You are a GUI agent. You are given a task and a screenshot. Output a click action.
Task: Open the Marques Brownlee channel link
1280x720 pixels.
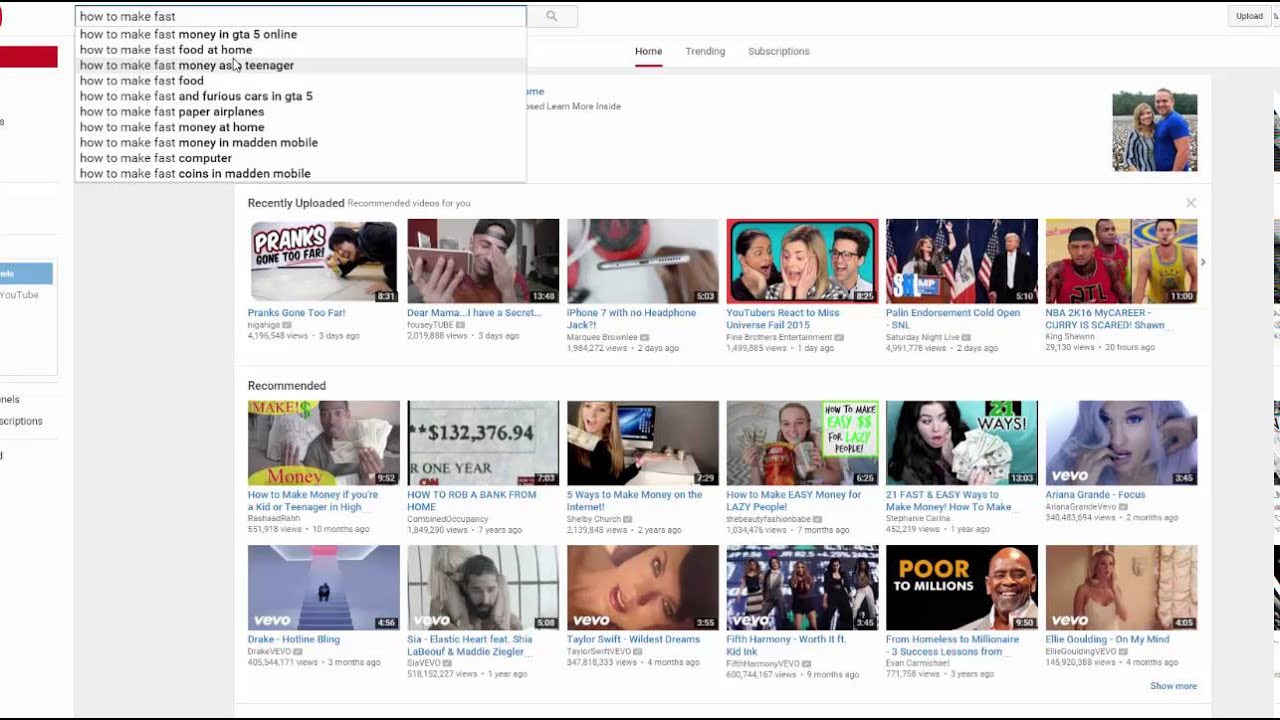tap(602, 337)
